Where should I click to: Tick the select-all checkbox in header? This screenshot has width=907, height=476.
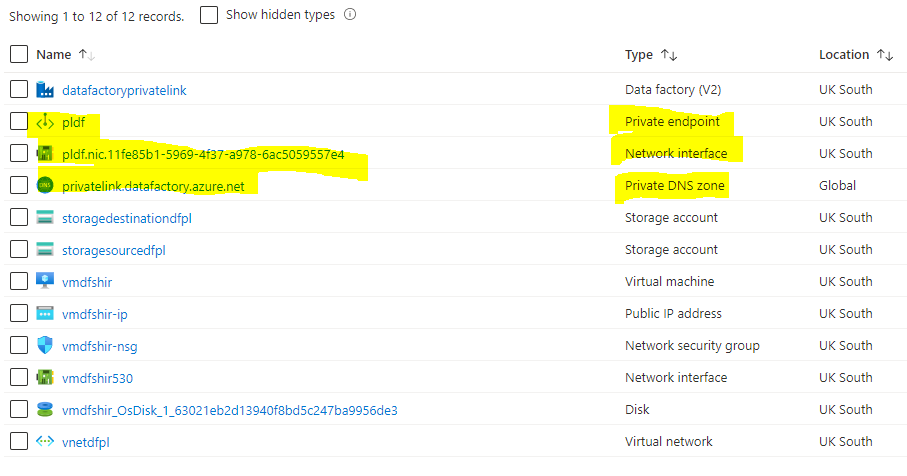(19, 54)
